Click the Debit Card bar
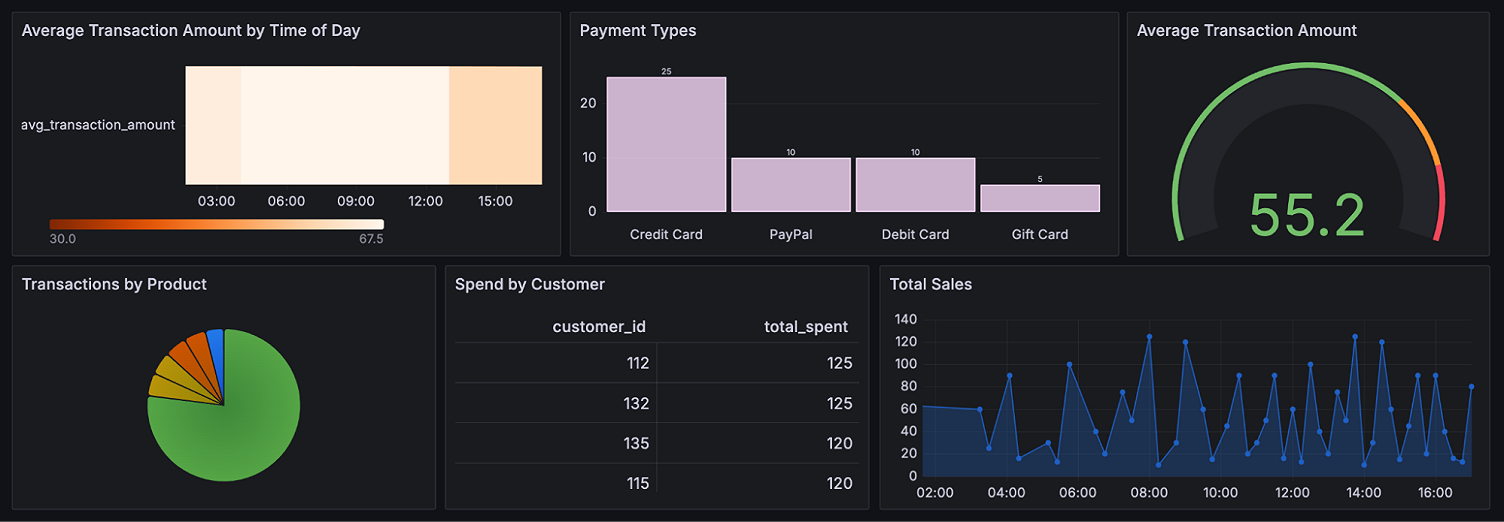This screenshot has width=1504, height=522. 915,185
